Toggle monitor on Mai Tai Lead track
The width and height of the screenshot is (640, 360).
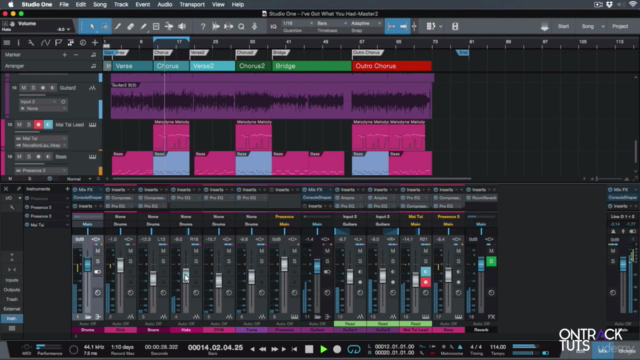click(x=48, y=124)
